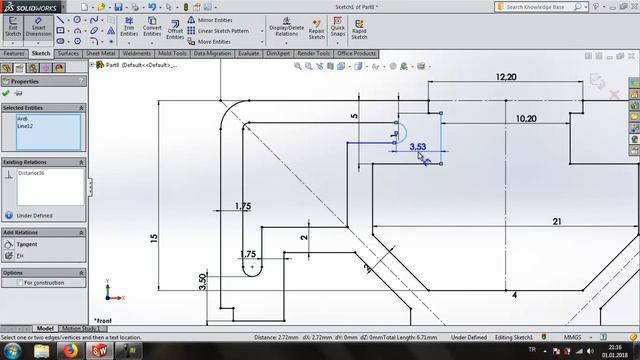Screen dimensions: 640x360
Task: Click Move Entities
Action: pos(209,42)
